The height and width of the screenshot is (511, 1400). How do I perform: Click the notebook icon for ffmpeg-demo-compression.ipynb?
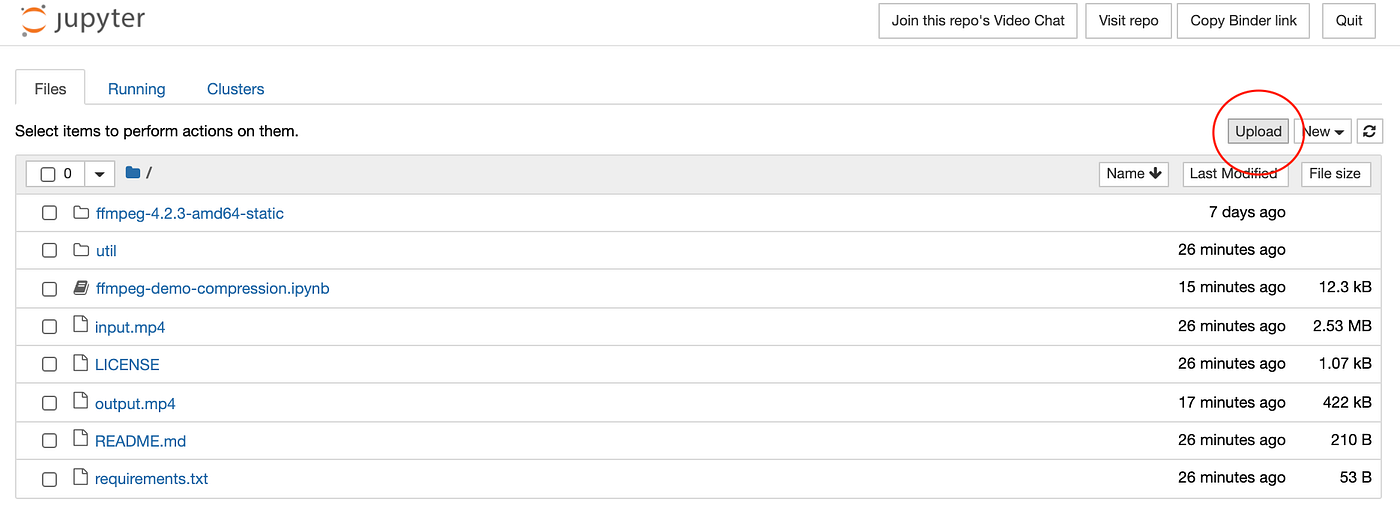click(x=81, y=288)
